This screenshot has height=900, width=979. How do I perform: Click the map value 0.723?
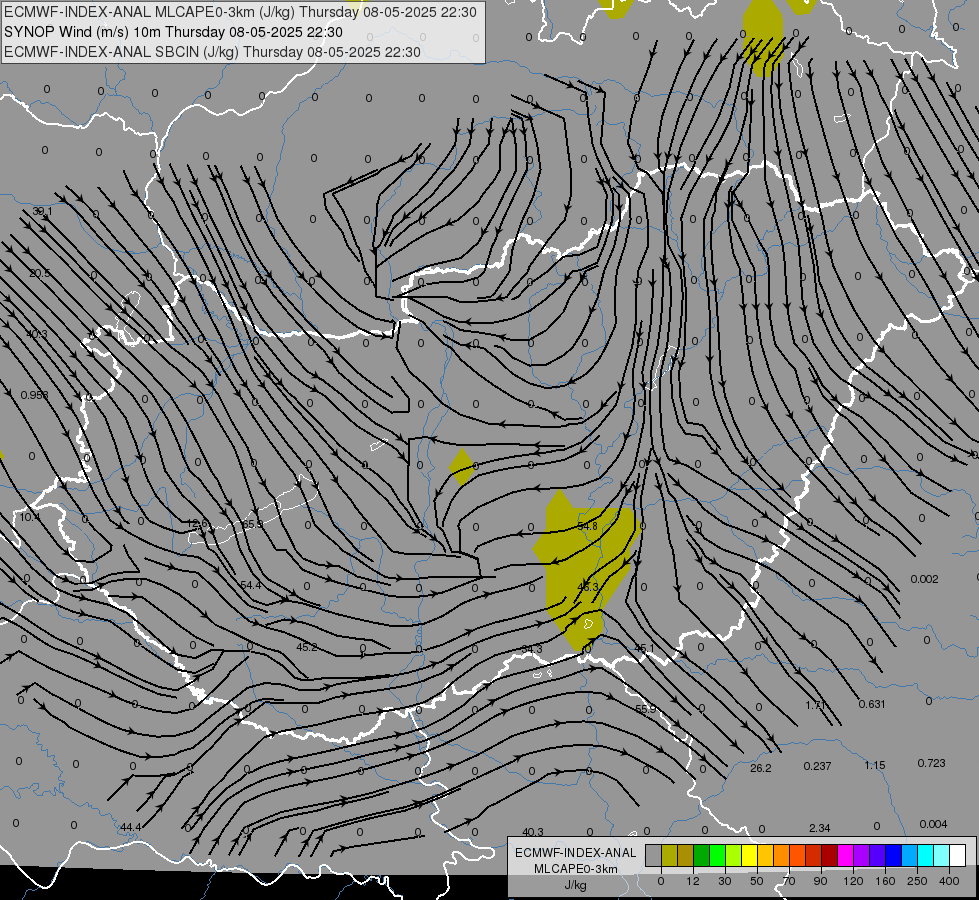pyautogui.click(x=932, y=763)
